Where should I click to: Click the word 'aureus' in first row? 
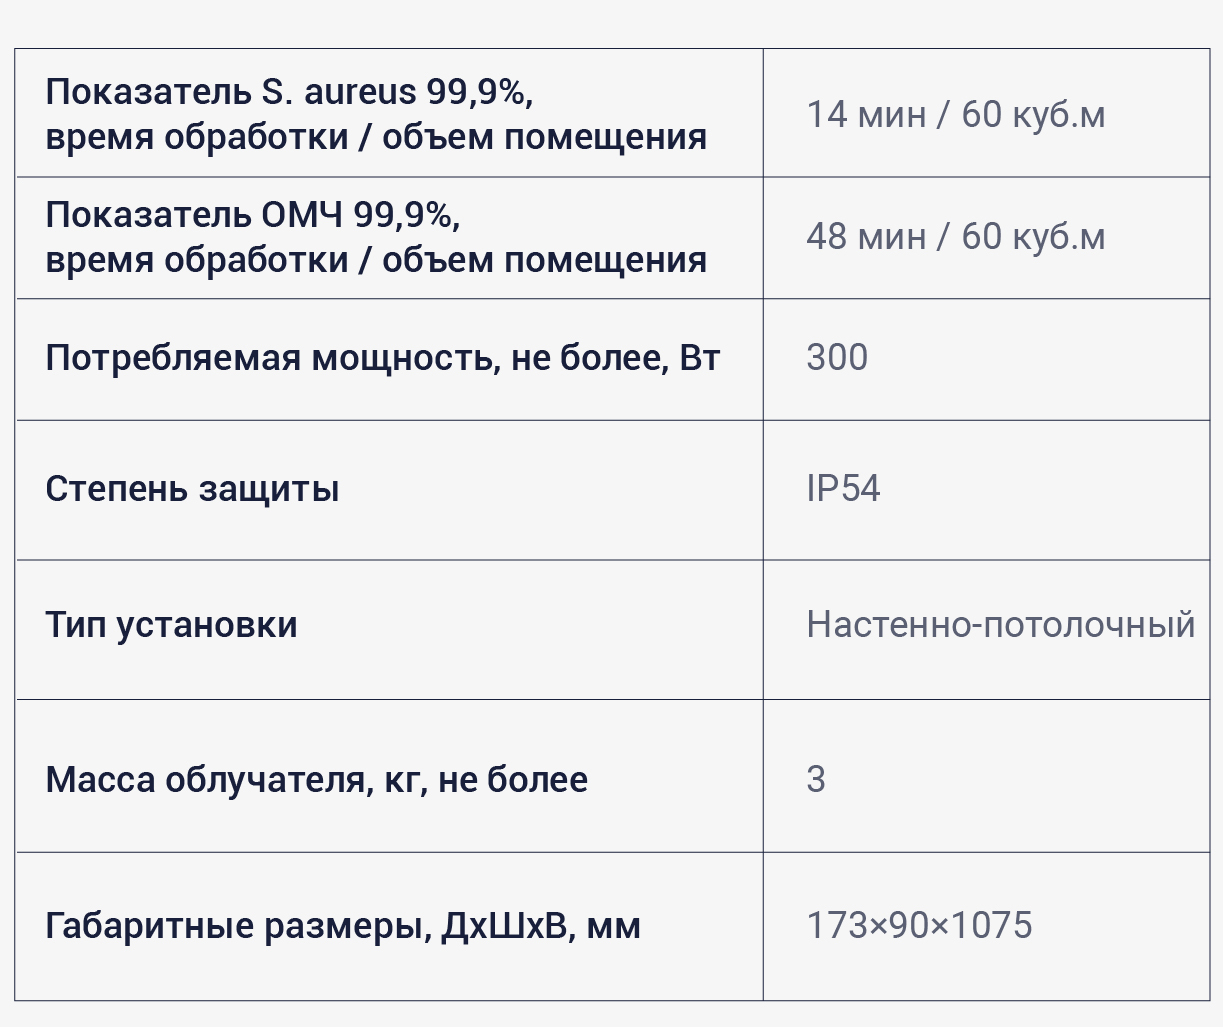[360, 93]
